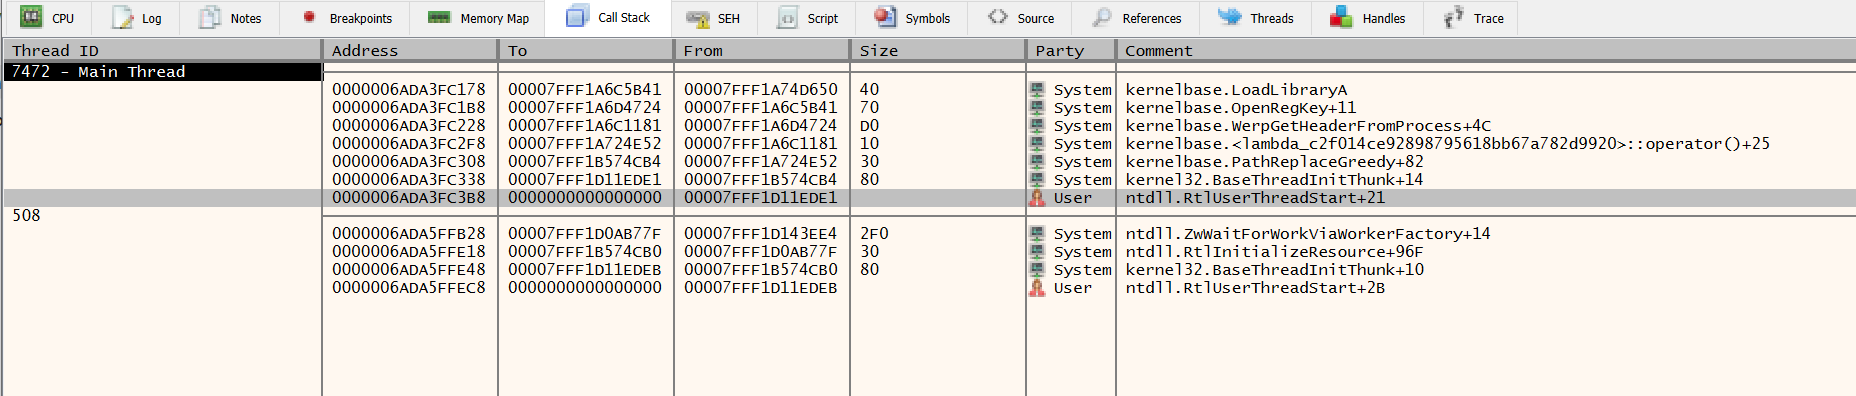Click the Comment column header
Image resolution: width=1856 pixels, height=396 pixels.
[x=1485, y=50]
